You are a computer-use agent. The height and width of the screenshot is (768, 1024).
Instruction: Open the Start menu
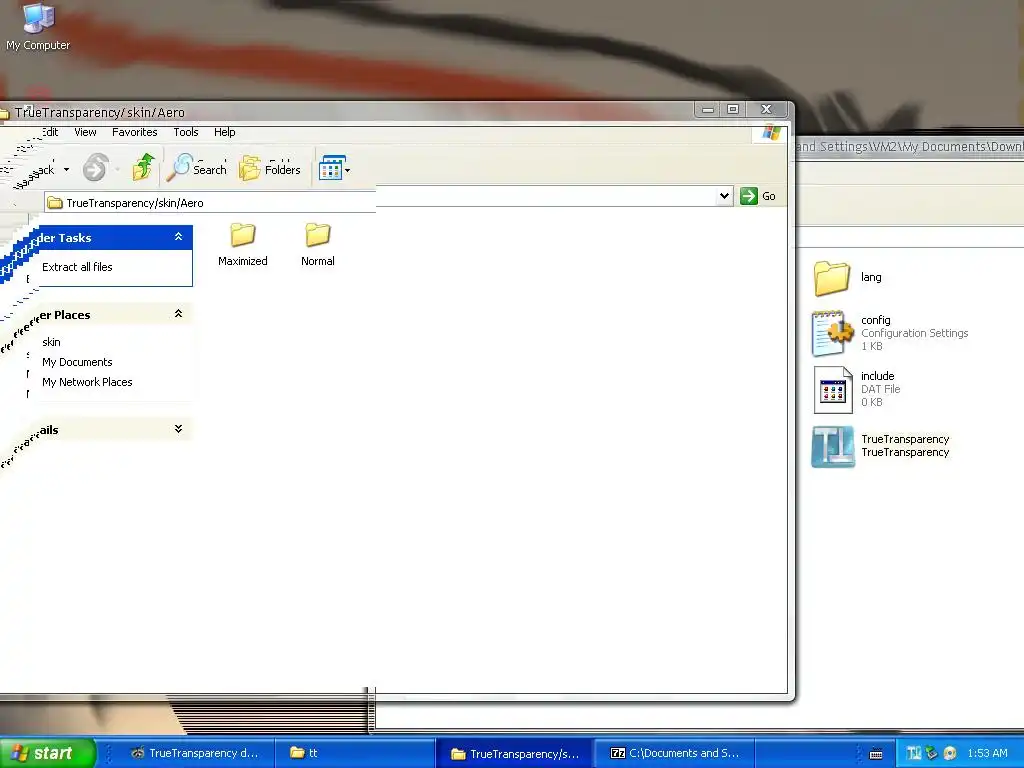pos(47,753)
